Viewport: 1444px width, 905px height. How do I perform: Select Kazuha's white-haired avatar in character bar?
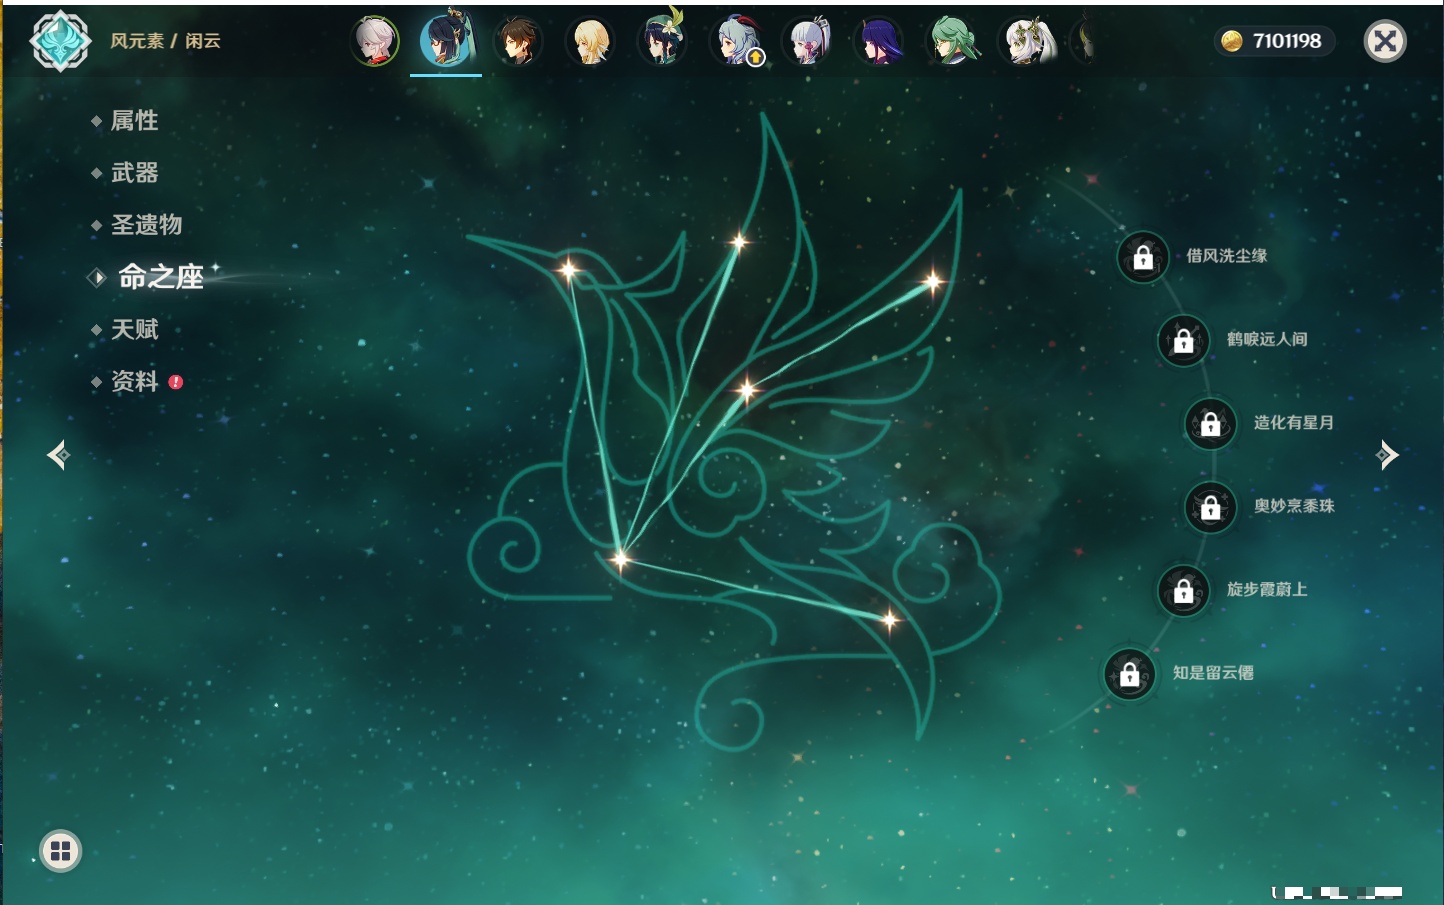click(375, 42)
